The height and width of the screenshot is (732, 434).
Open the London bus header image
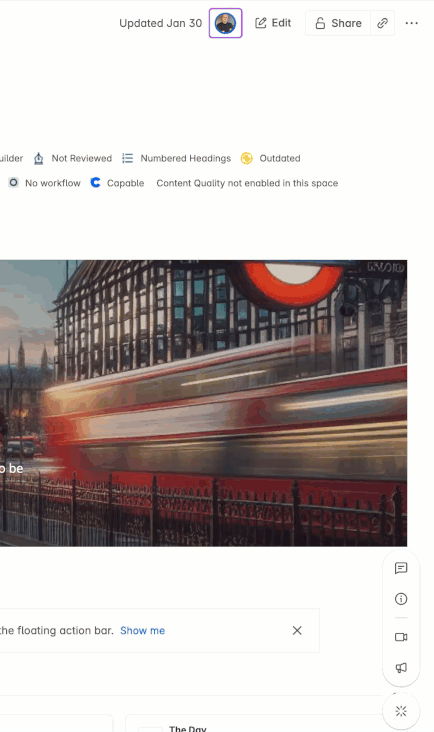click(x=203, y=403)
